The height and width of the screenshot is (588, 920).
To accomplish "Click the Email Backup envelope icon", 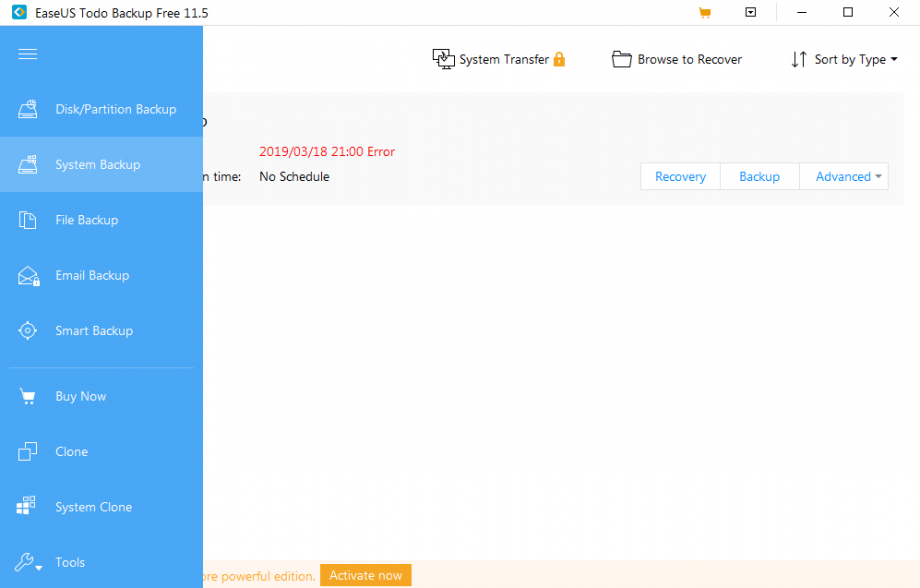I will coord(28,276).
